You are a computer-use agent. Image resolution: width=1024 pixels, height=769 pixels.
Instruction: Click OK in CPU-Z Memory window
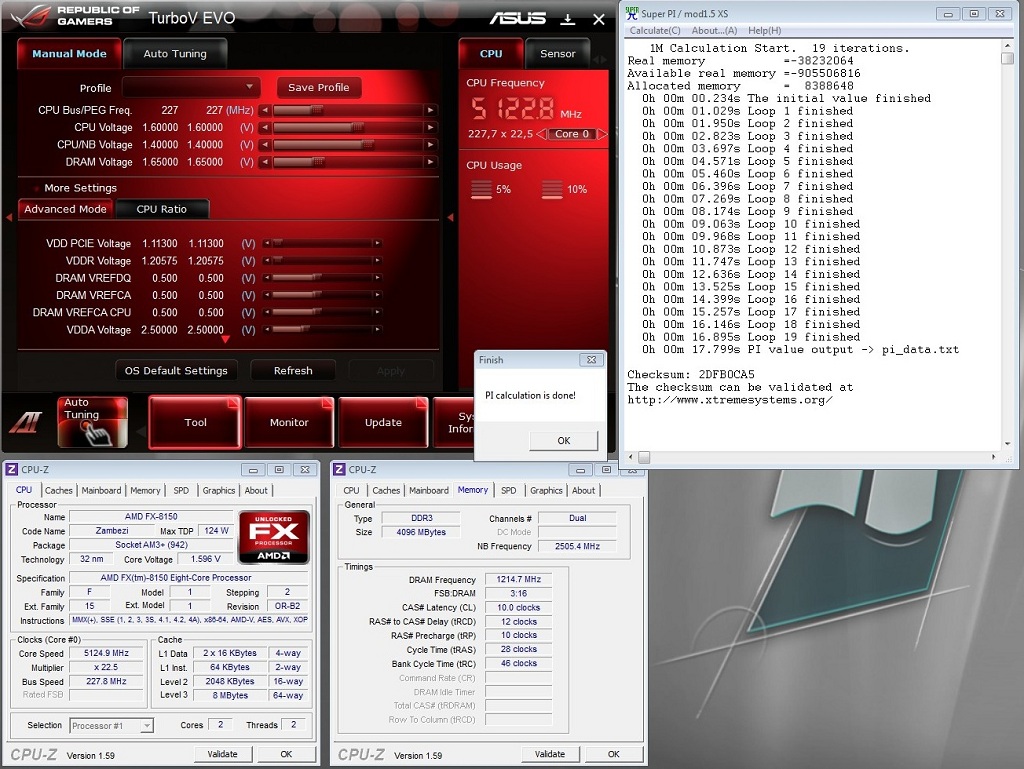click(614, 754)
